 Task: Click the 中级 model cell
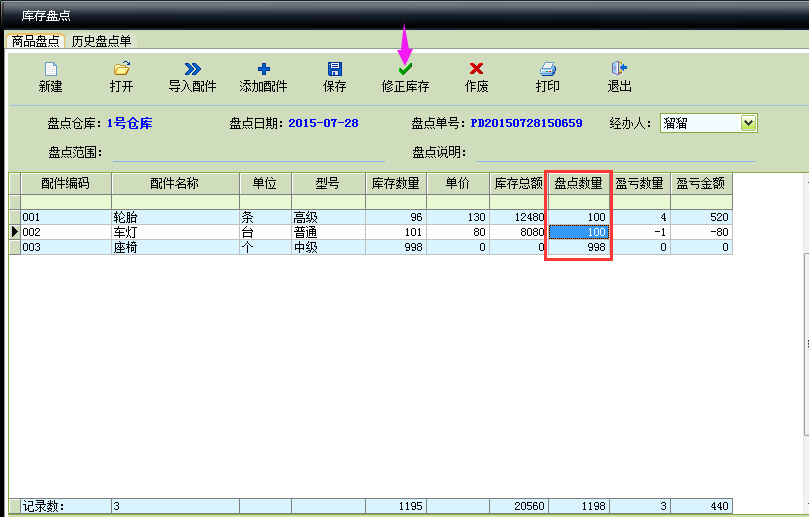(328, 247)
